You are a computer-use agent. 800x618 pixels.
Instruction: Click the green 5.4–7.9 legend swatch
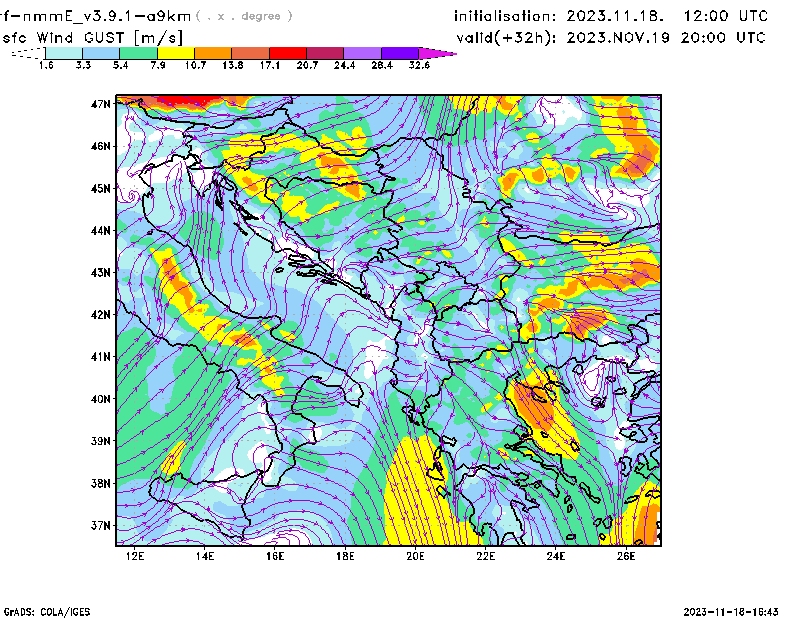[x=138, y=53]
